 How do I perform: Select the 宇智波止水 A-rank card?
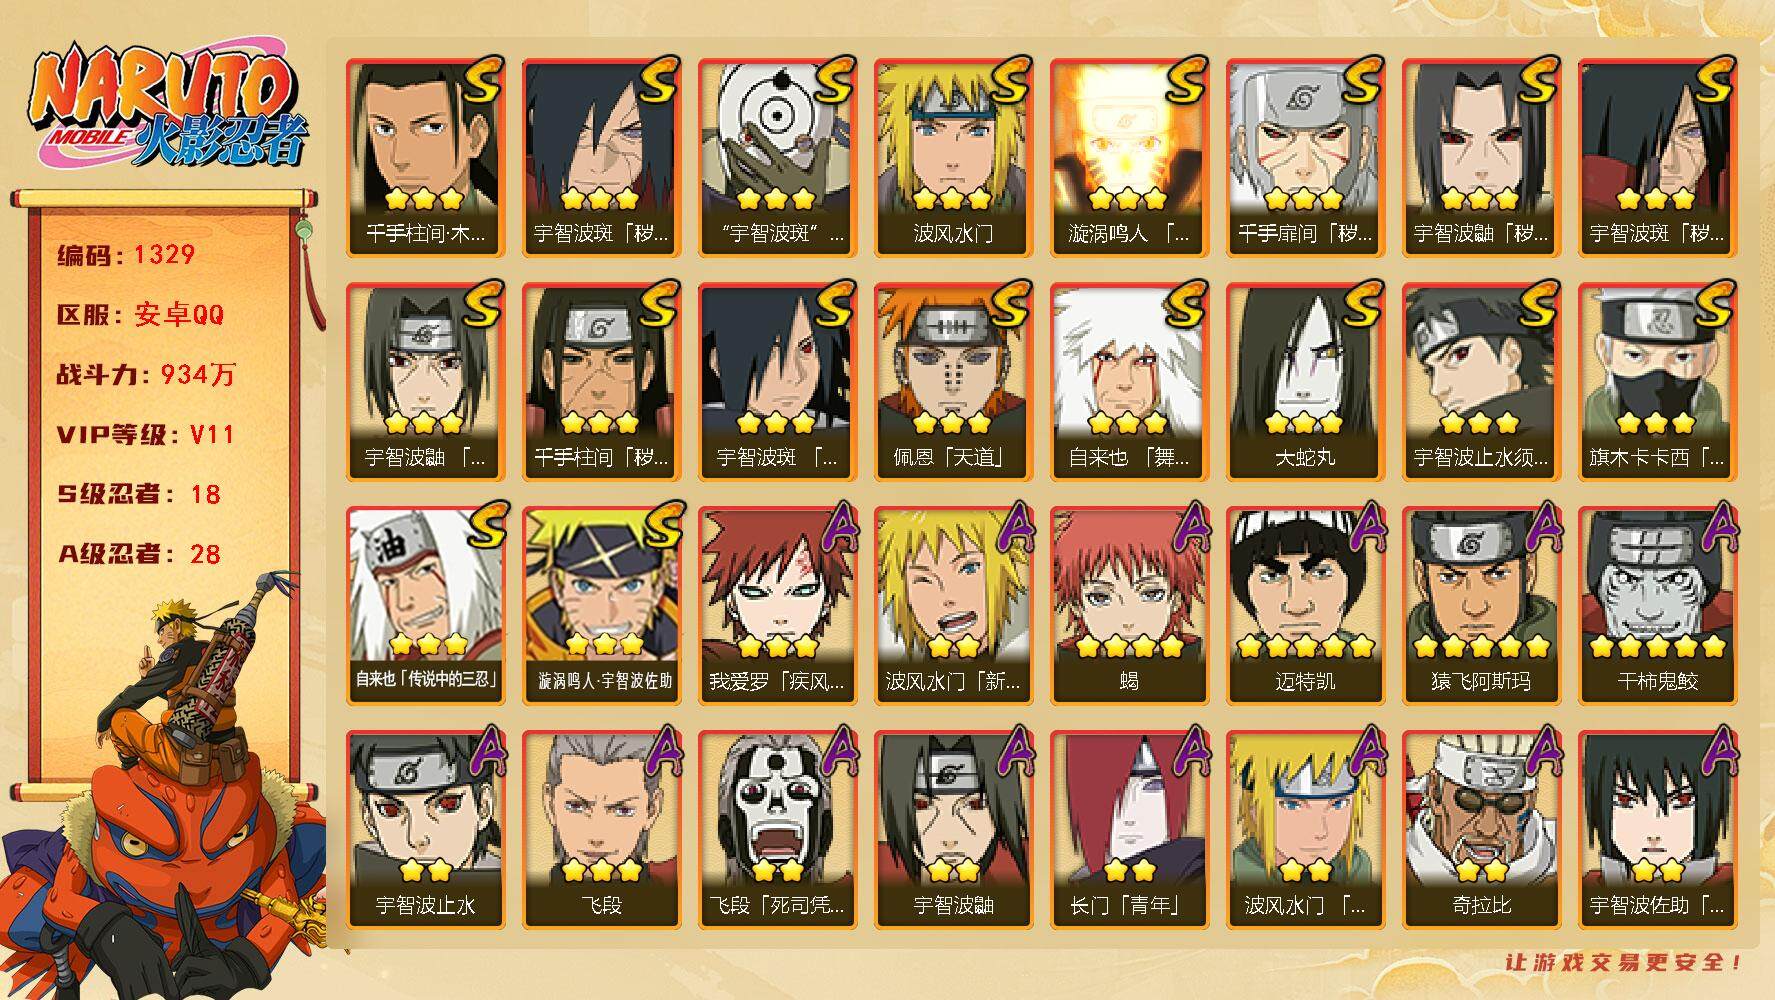click(x=424, y=830)
